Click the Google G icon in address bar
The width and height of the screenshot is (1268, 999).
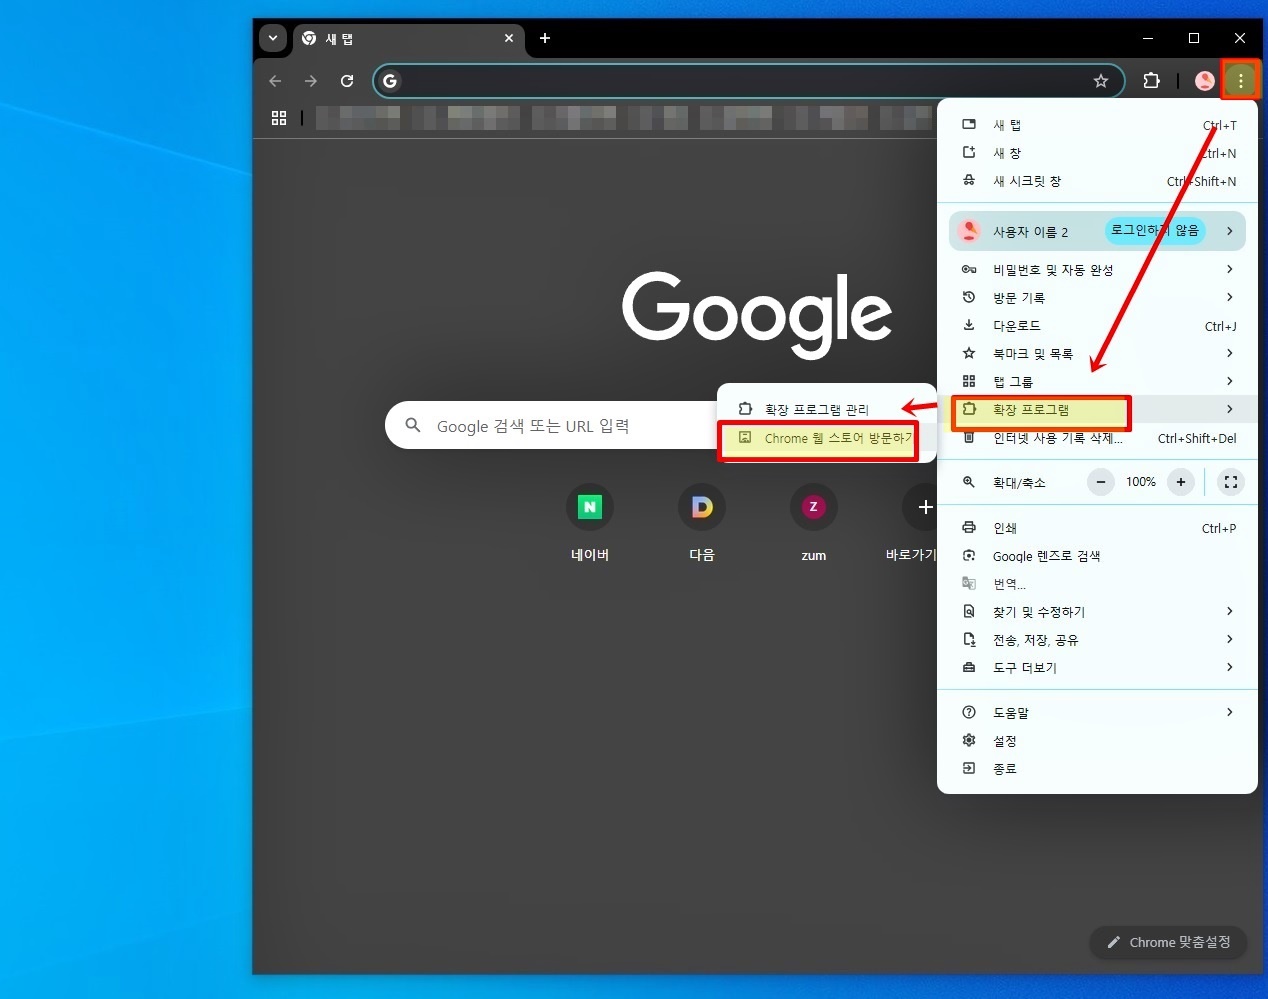[390, 81]
